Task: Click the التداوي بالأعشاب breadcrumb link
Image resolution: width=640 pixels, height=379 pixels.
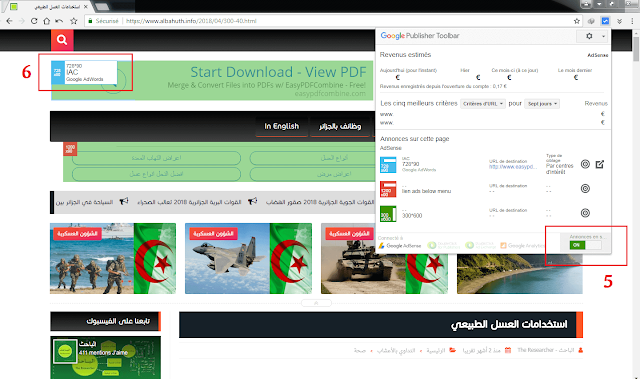Action: pos(396,350)
